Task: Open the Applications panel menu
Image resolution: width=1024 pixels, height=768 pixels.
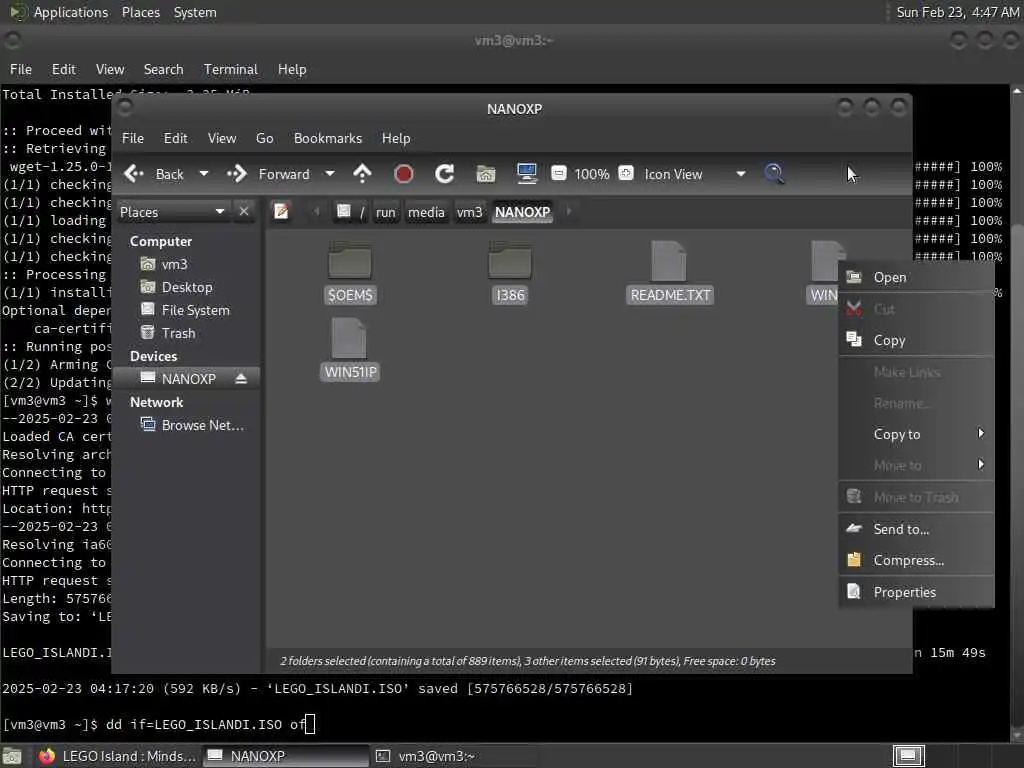Action: [71, 12]
